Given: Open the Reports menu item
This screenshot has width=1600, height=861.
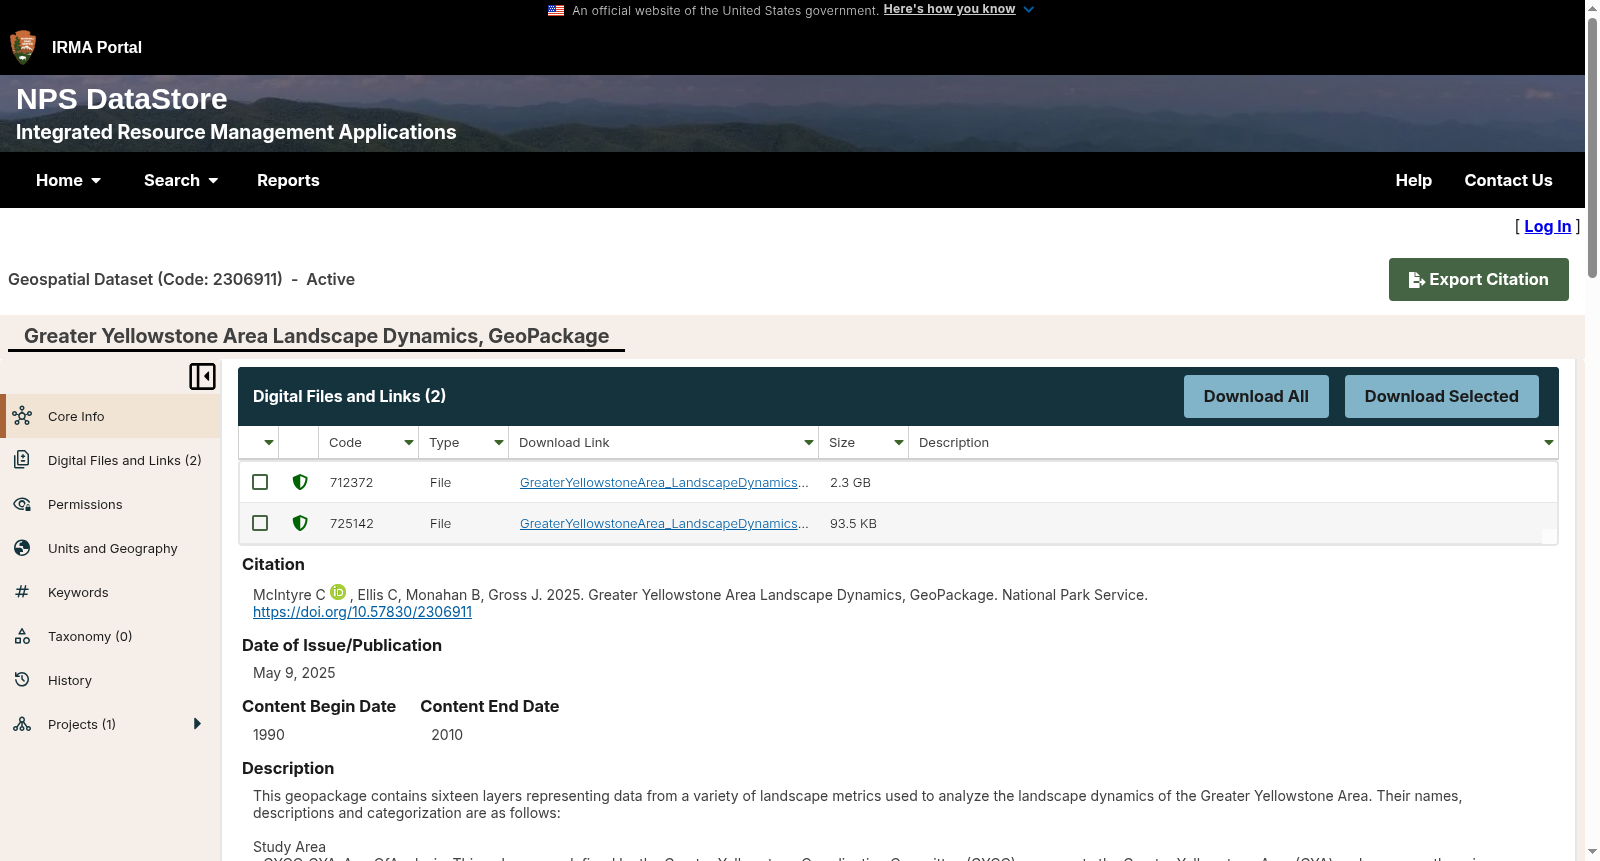Looking at the screenshot, I should click(288, 180).
